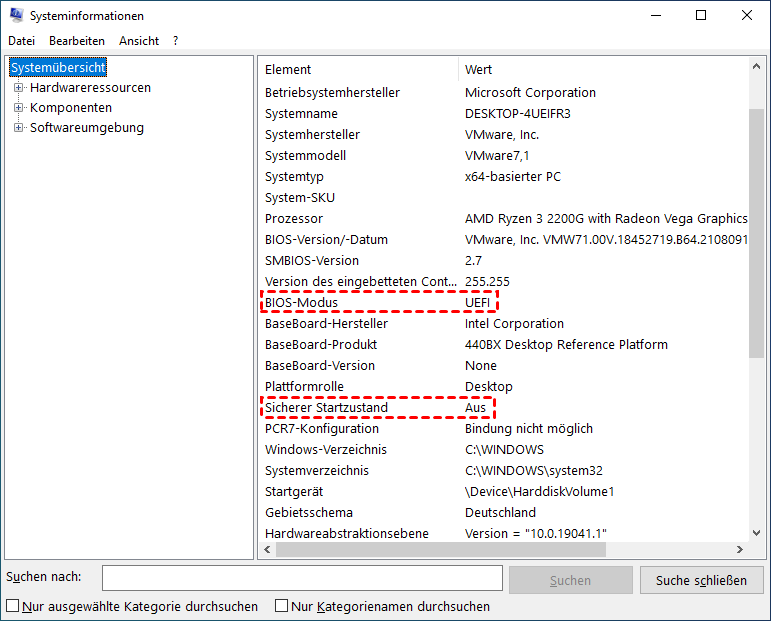Enable Nur ausgewählte Kategorie durchsuchen checkbox
This screenshot has height=621, width=771.
13,606
